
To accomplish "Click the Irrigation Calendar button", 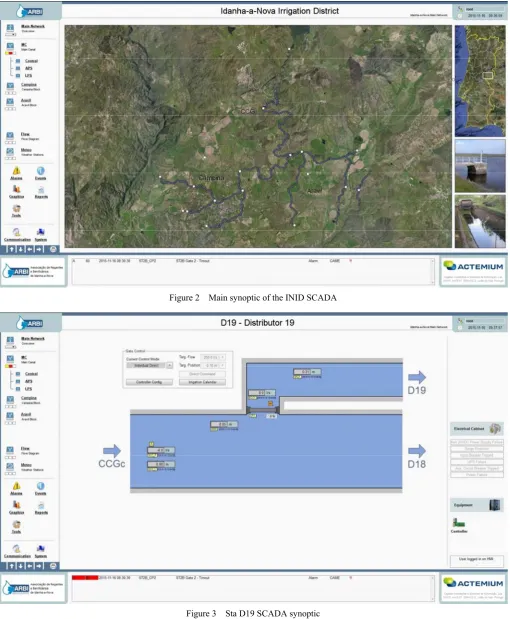I will [x=202, y=382].
